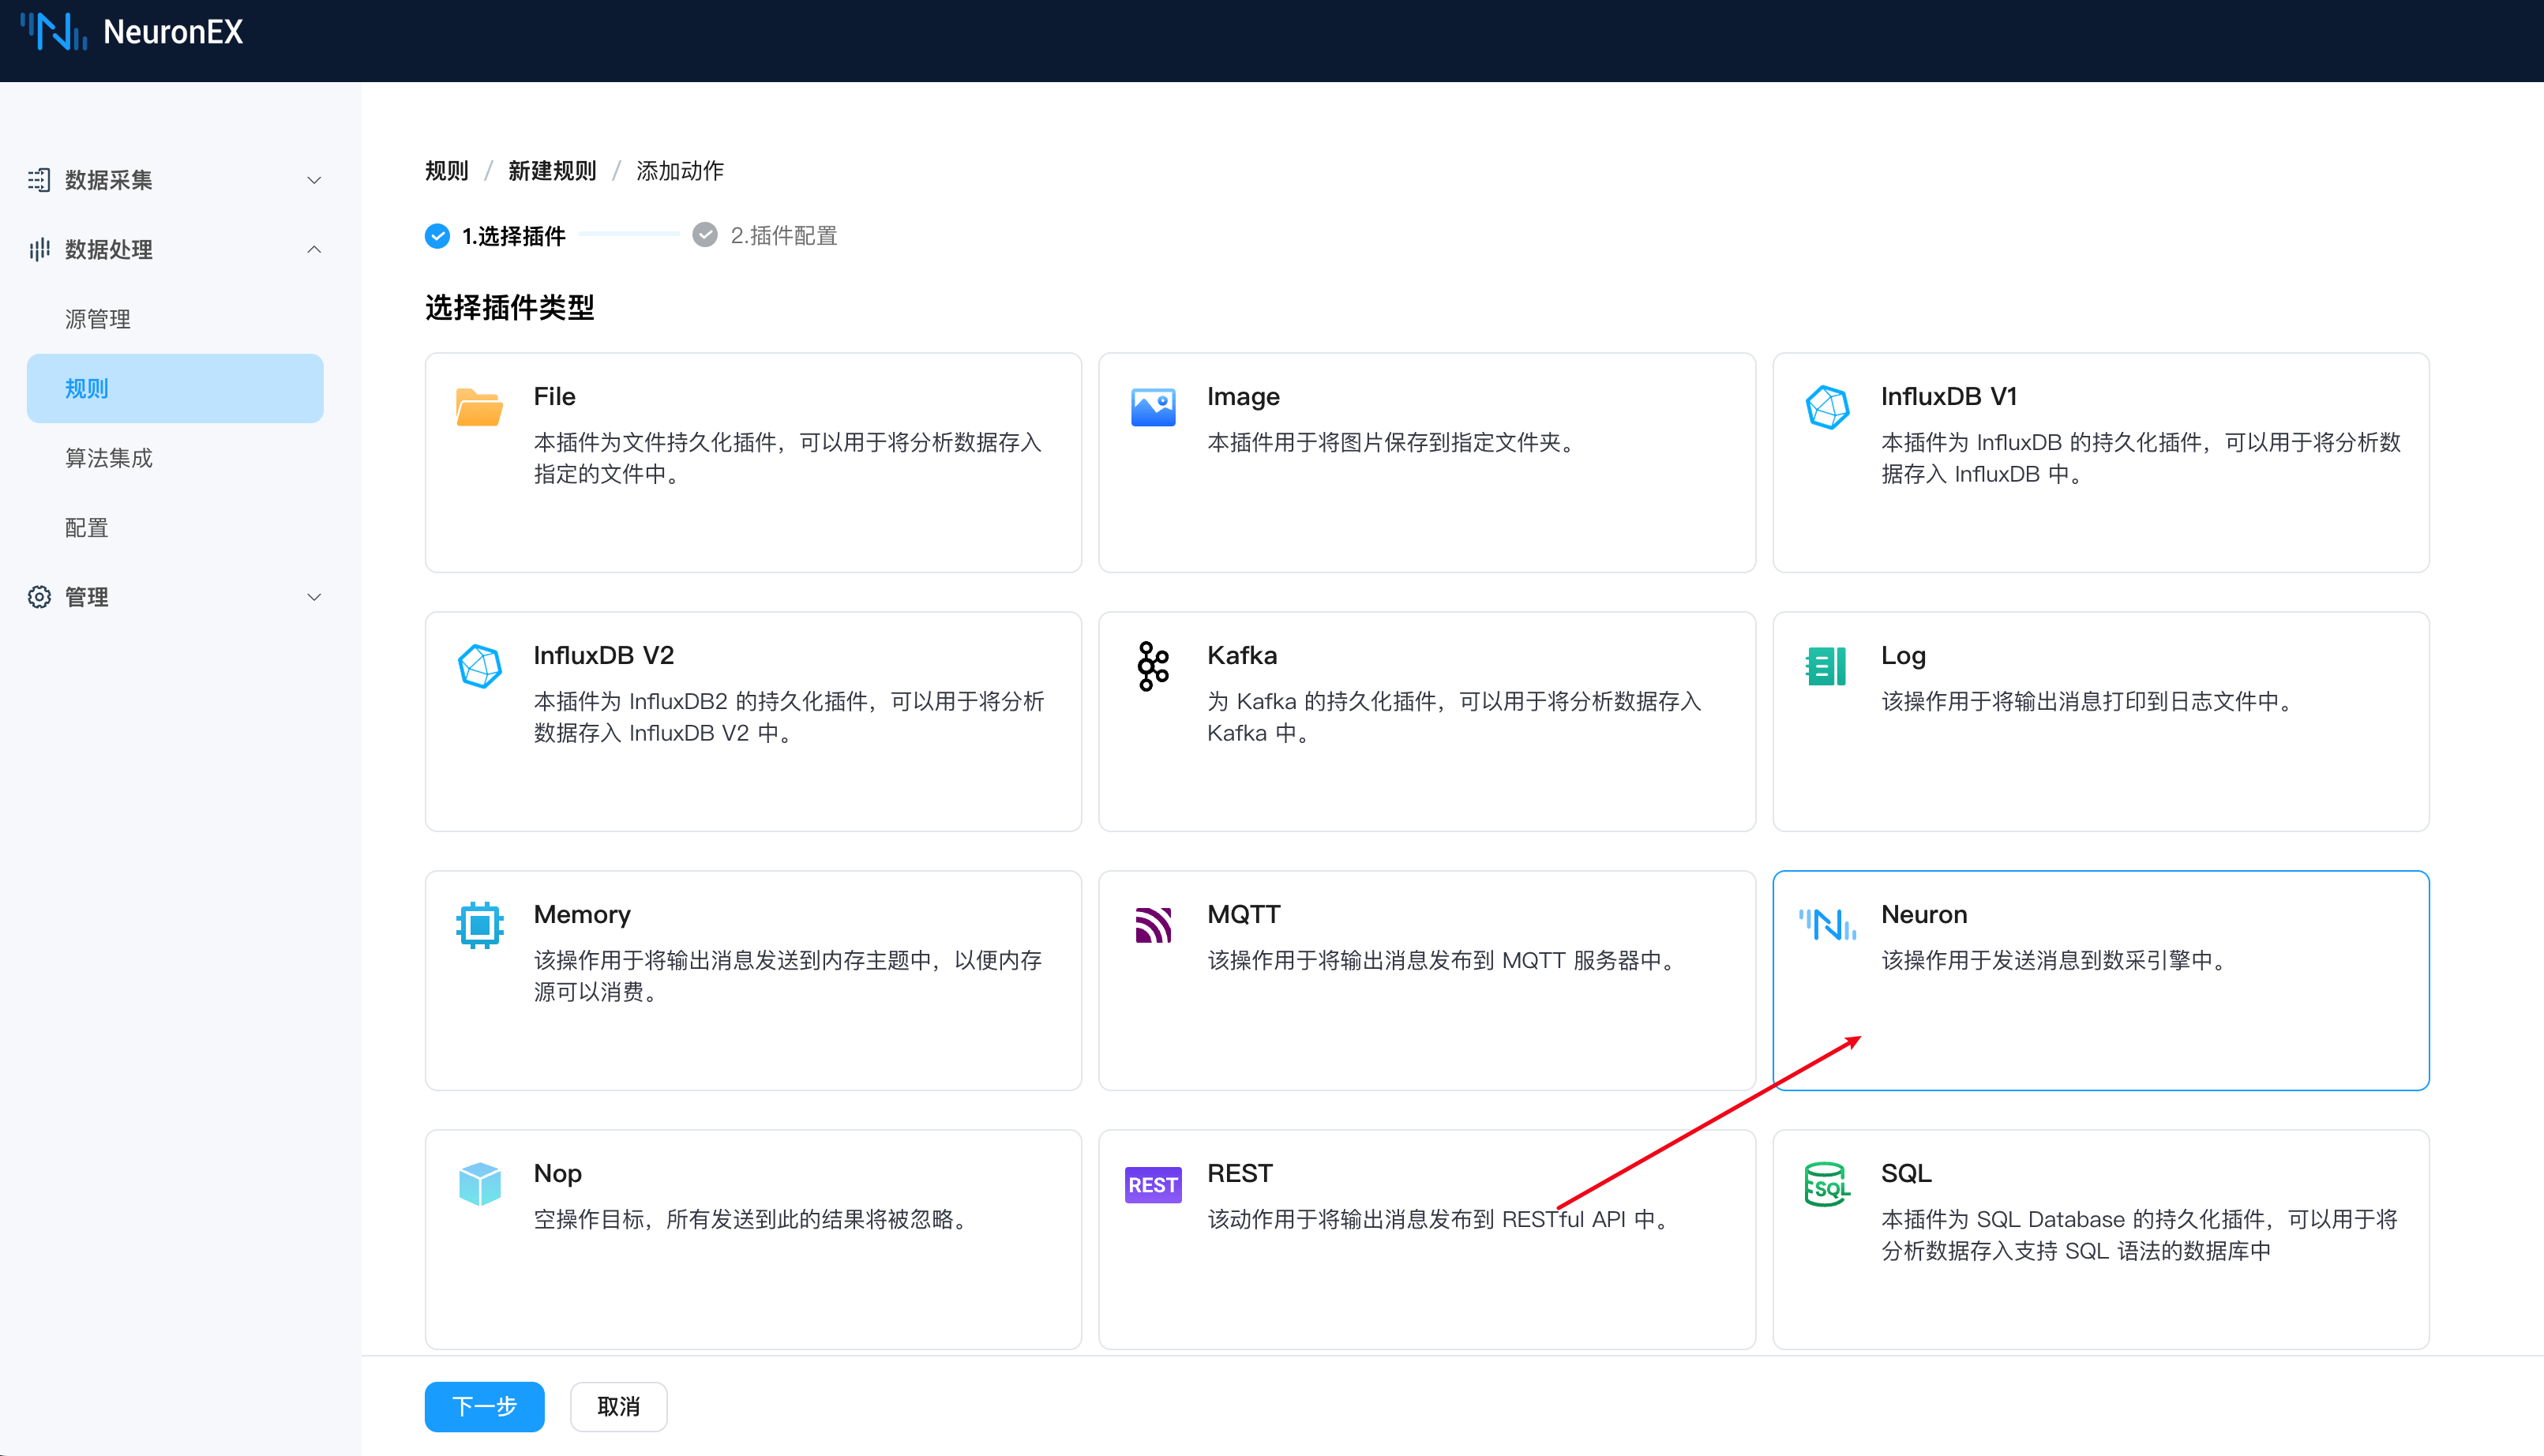Viewport: 2544px width, 1456px height.
Task: Select the Image plugin picture icon
Action: click(x=1152, y=407)
